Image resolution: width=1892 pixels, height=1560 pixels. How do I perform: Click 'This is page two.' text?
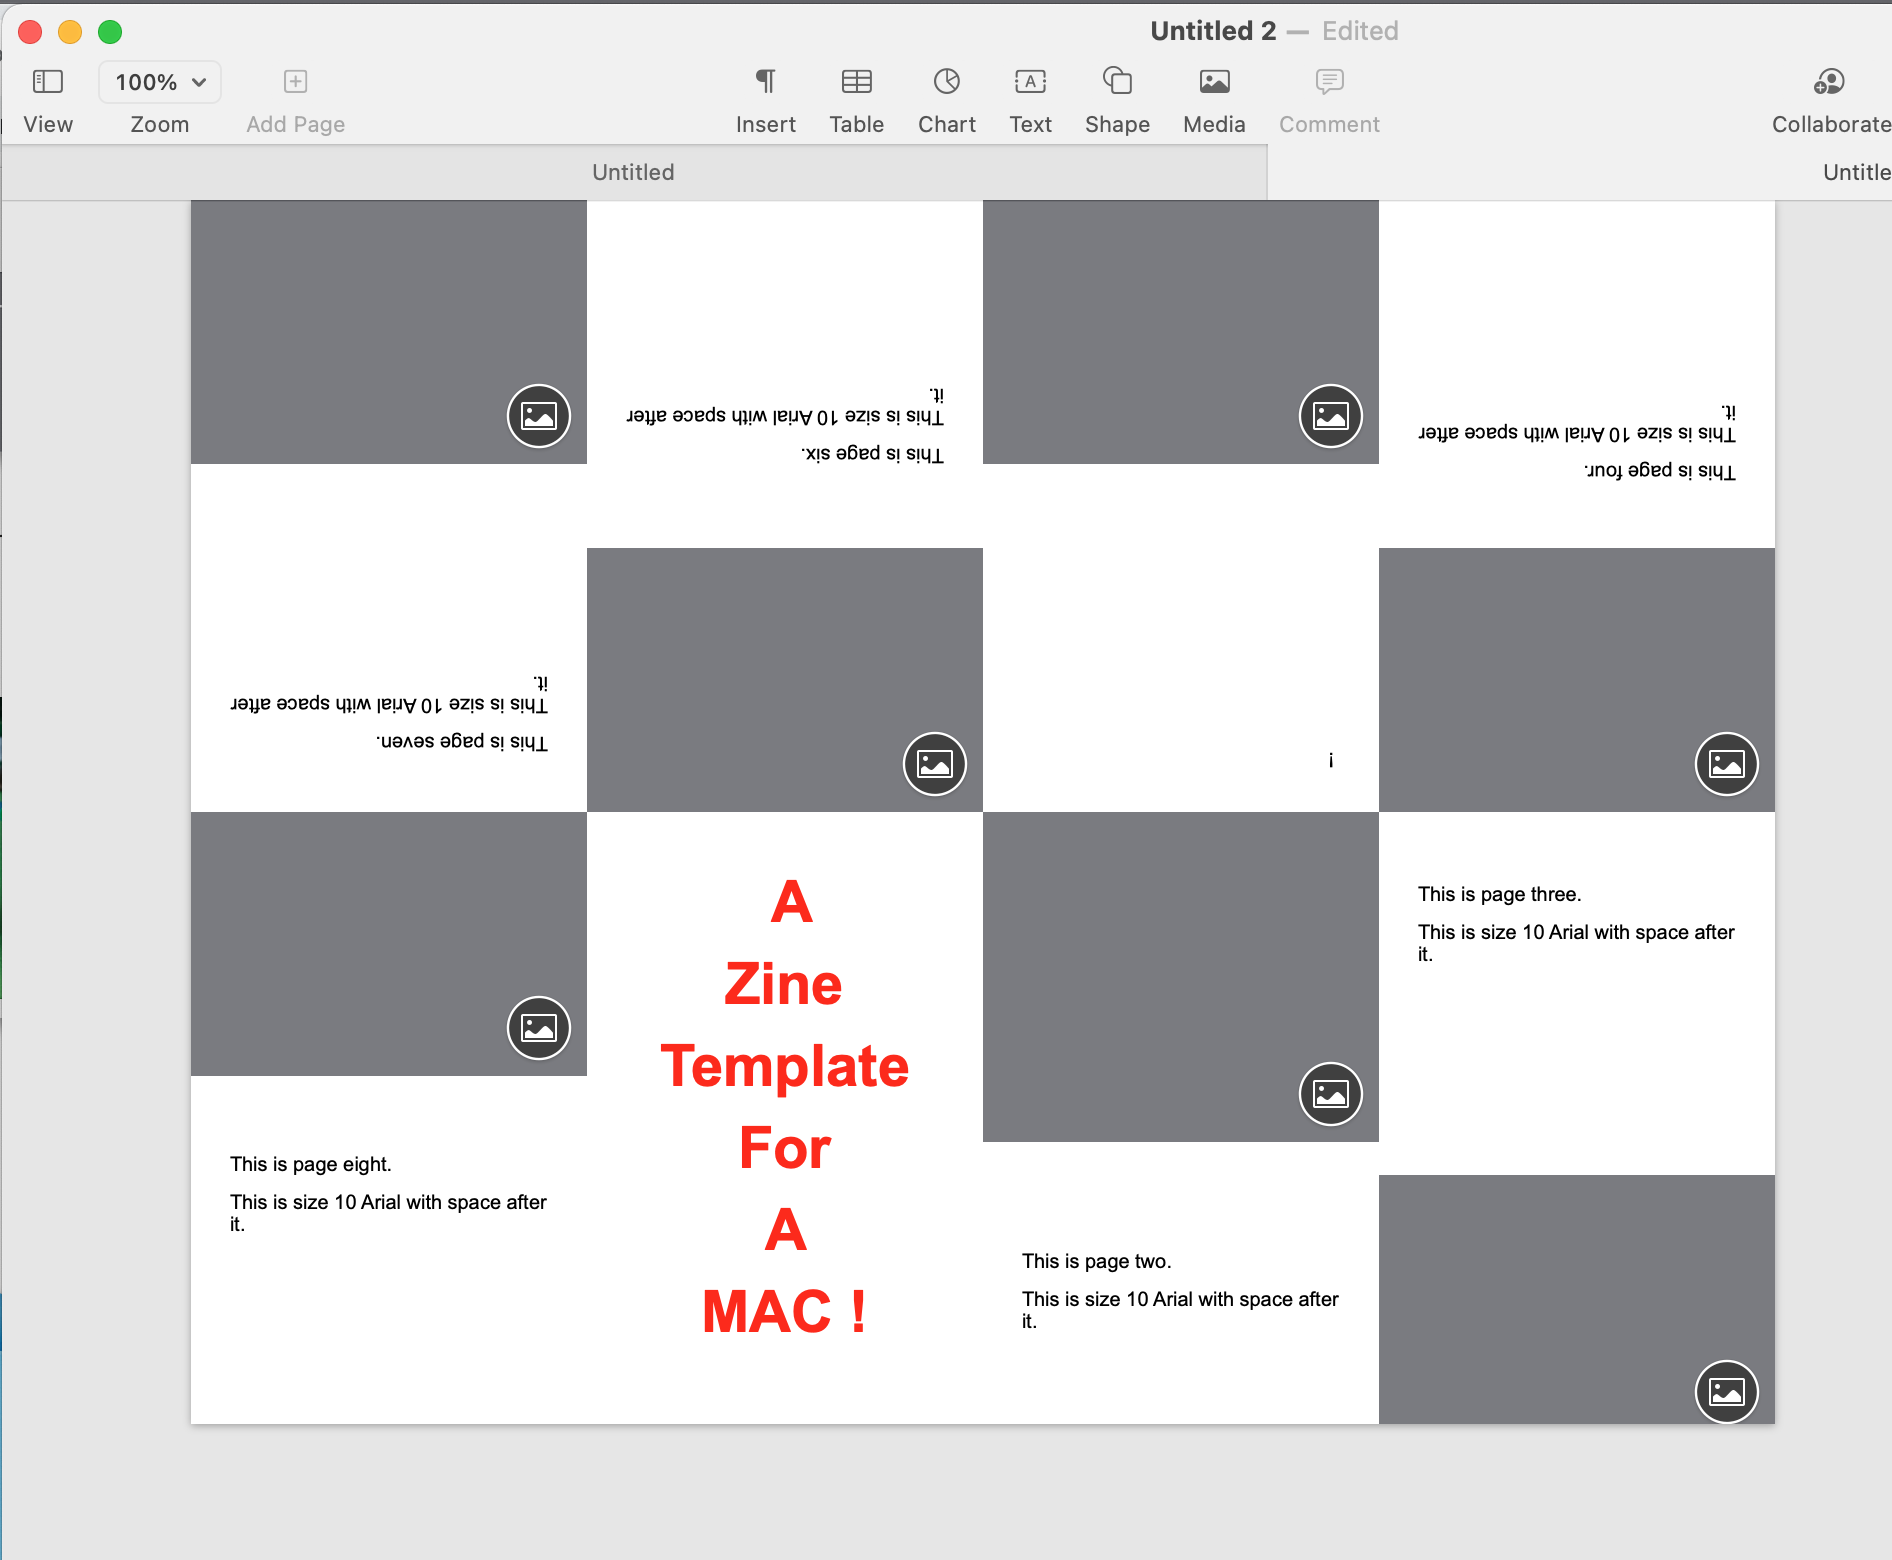1096,1261
